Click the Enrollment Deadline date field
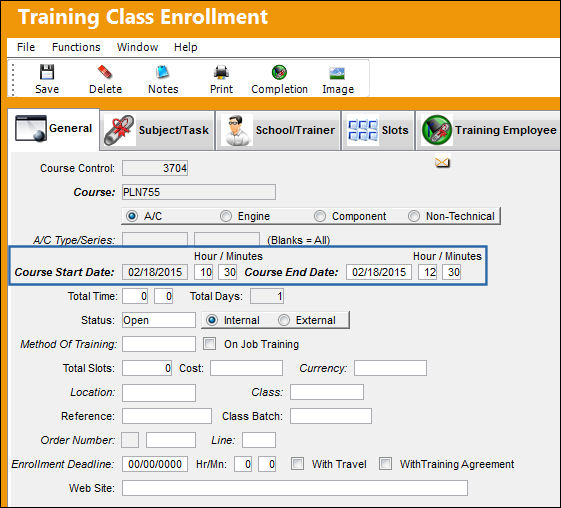 [x=155, y=464]
